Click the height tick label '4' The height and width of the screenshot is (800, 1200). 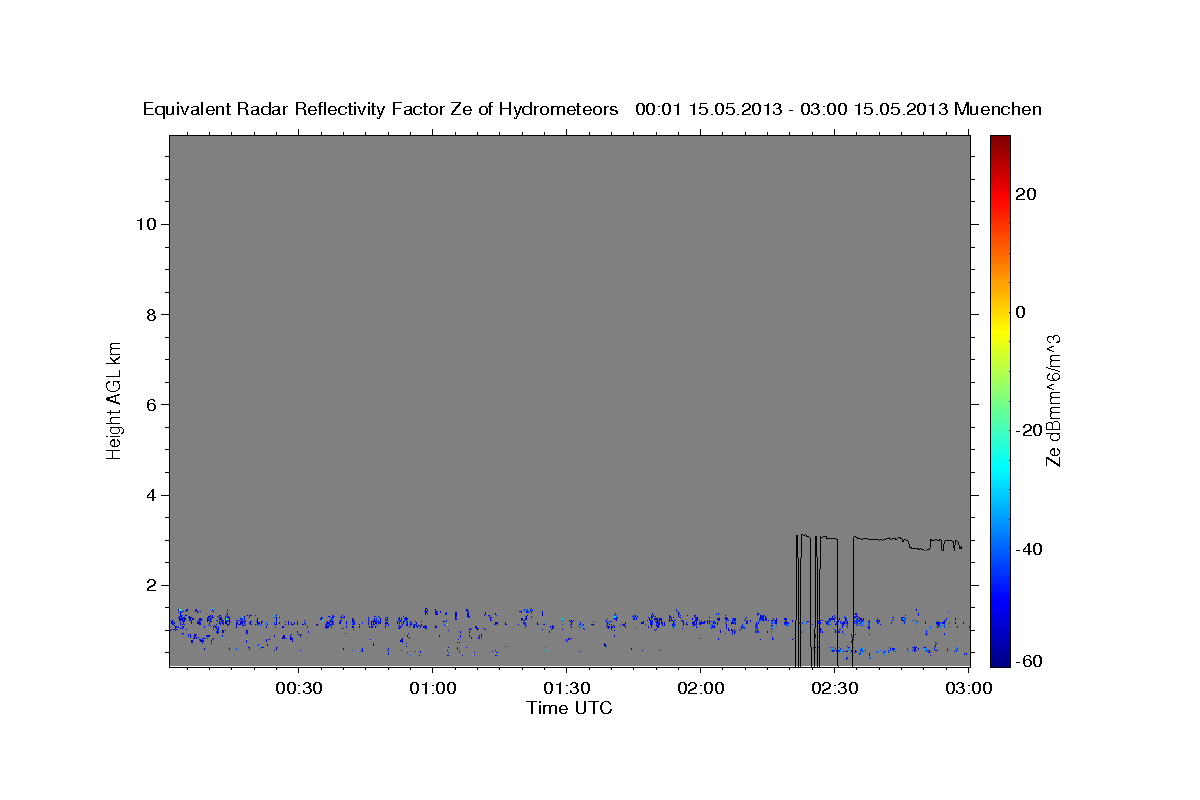[x=149, y=495]
